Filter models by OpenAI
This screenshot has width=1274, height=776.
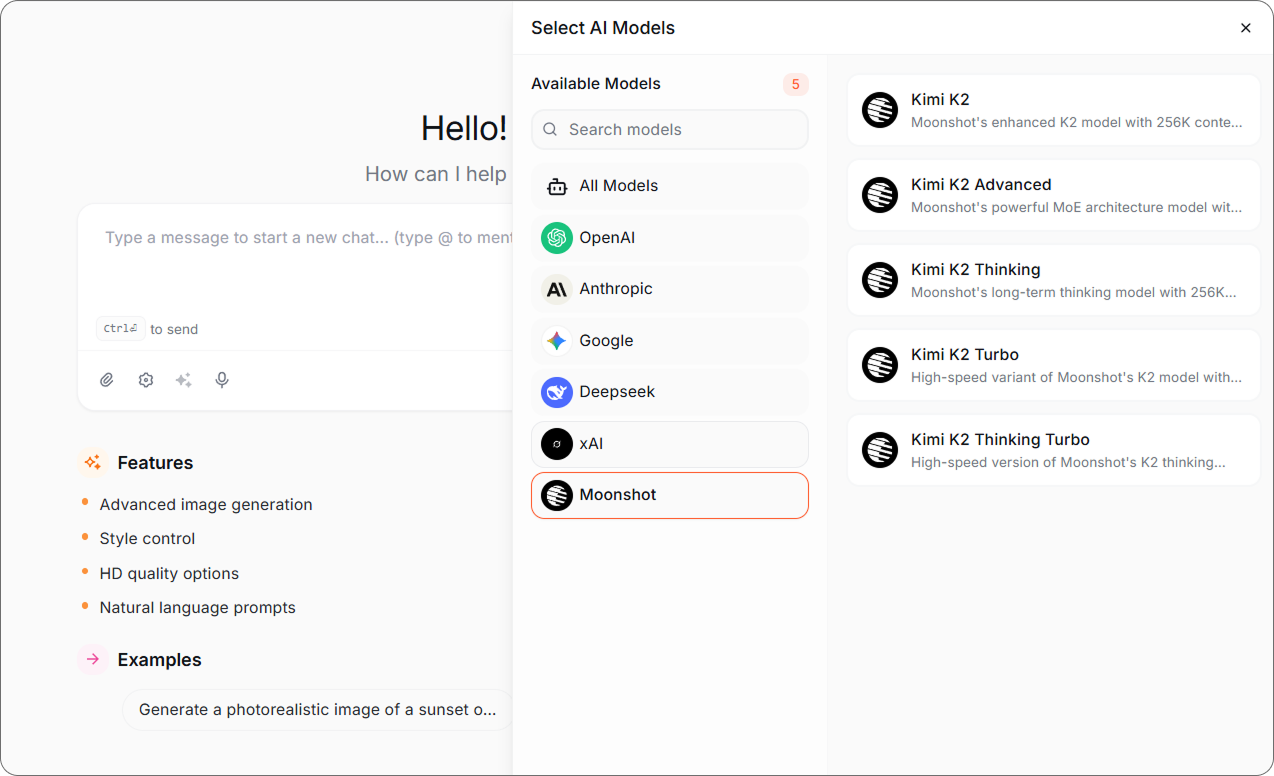pos(670,238)
